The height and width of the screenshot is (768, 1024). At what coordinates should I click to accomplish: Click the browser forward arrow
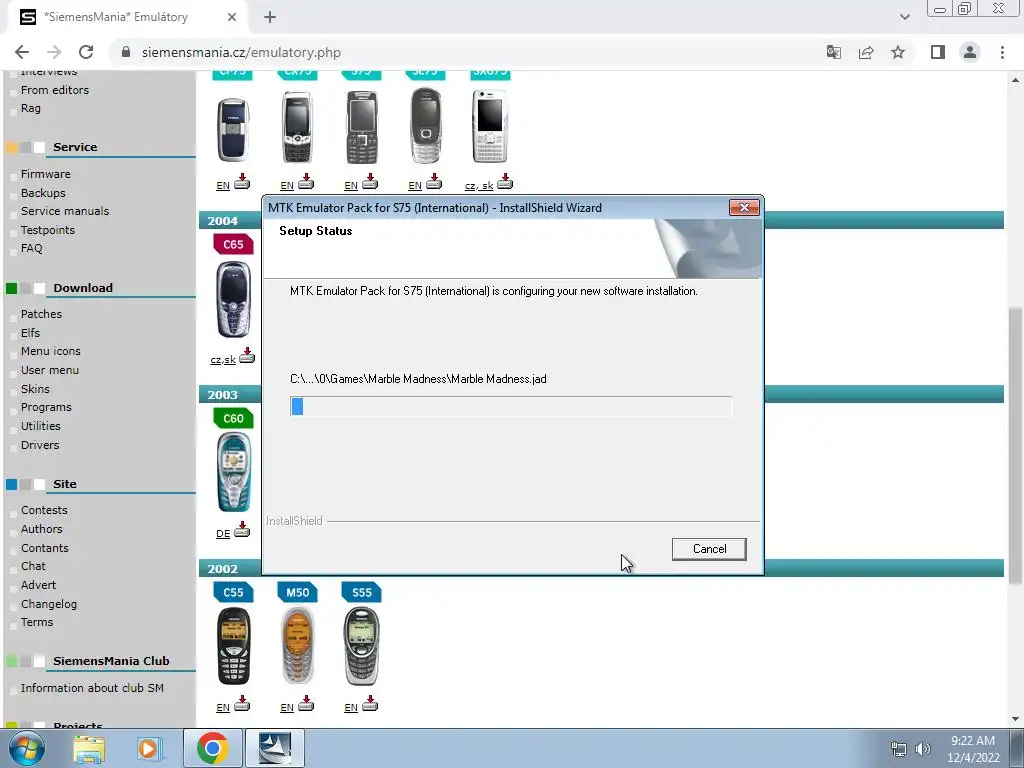pyautogui.click(x=54, y=52)
